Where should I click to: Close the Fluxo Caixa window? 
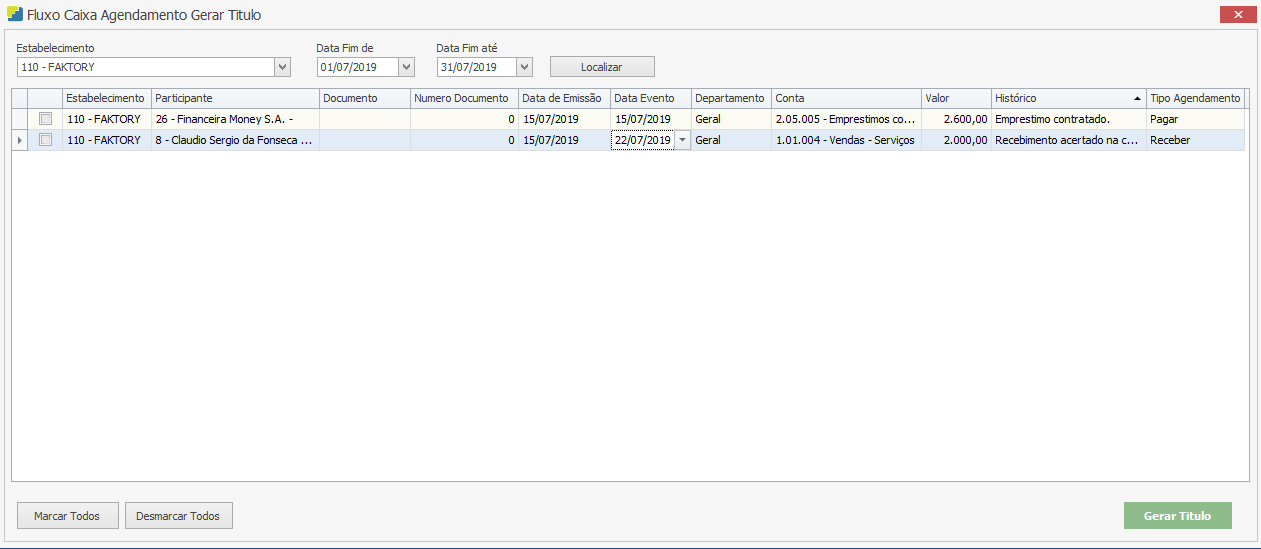click(x=1238, y=15)
